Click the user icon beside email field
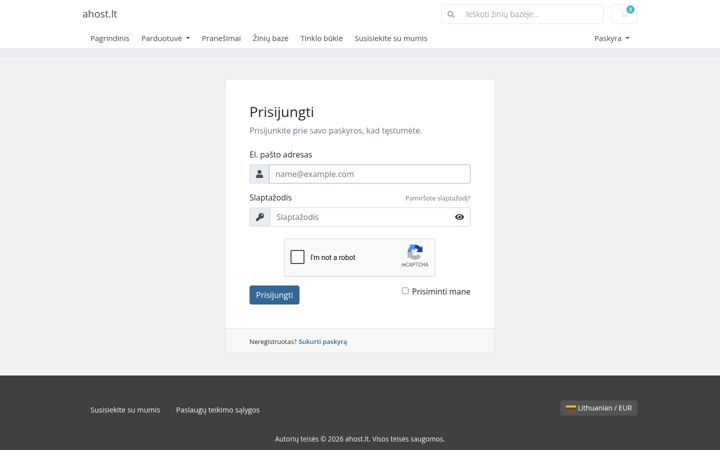Image resolution: width=720 pixels, height=450 pixels. coord(259,174)
